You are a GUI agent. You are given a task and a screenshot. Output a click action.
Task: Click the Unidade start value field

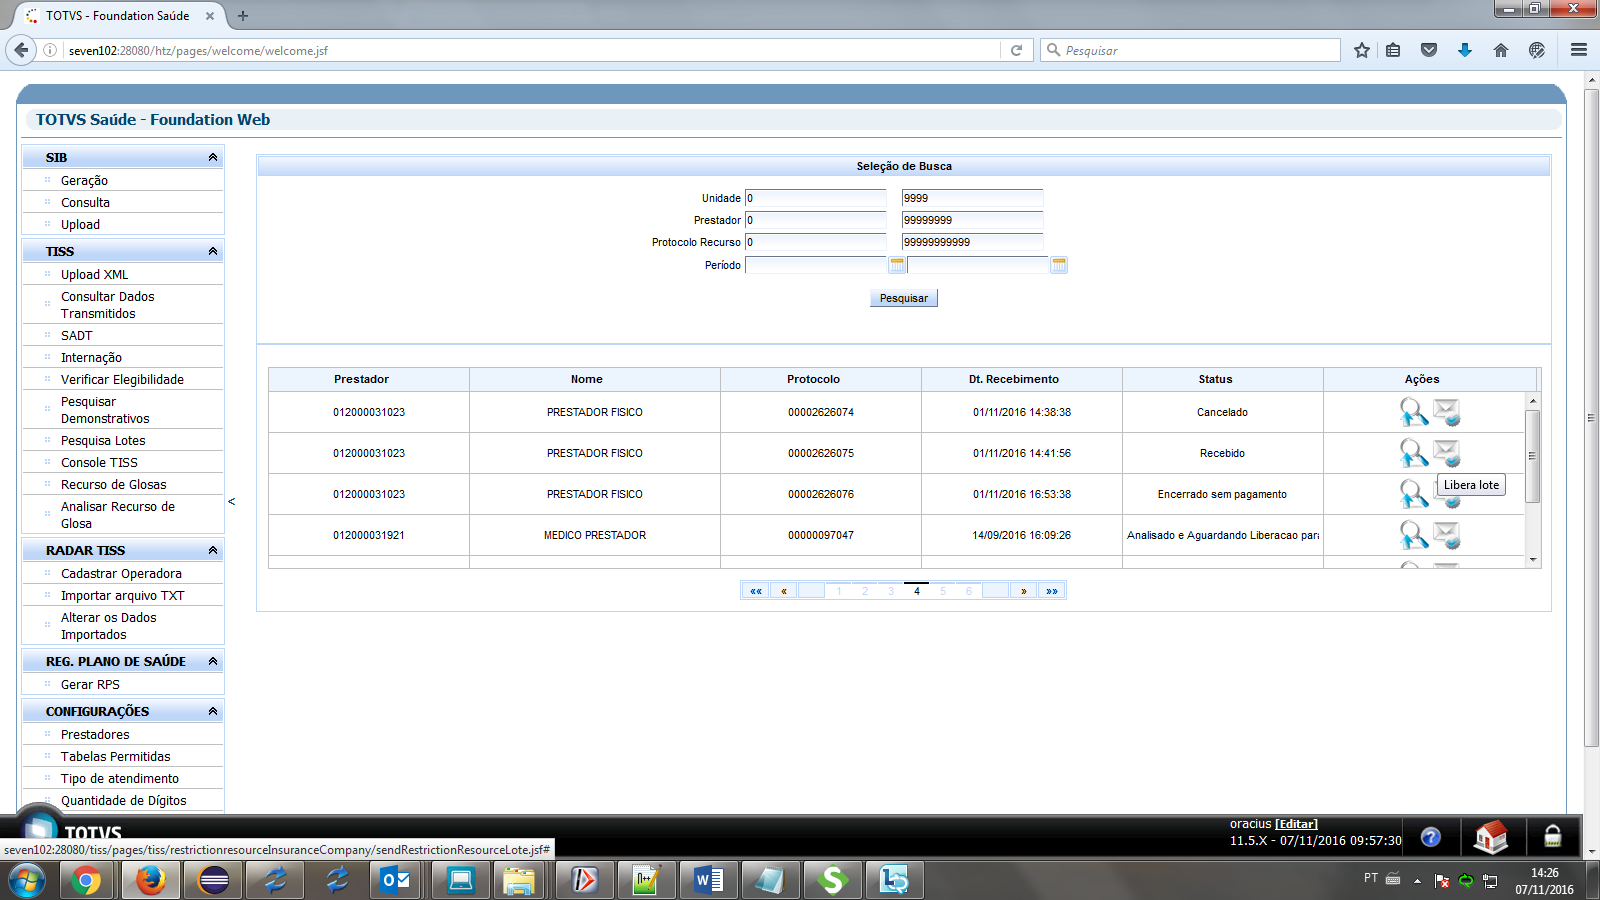point(816,198)
